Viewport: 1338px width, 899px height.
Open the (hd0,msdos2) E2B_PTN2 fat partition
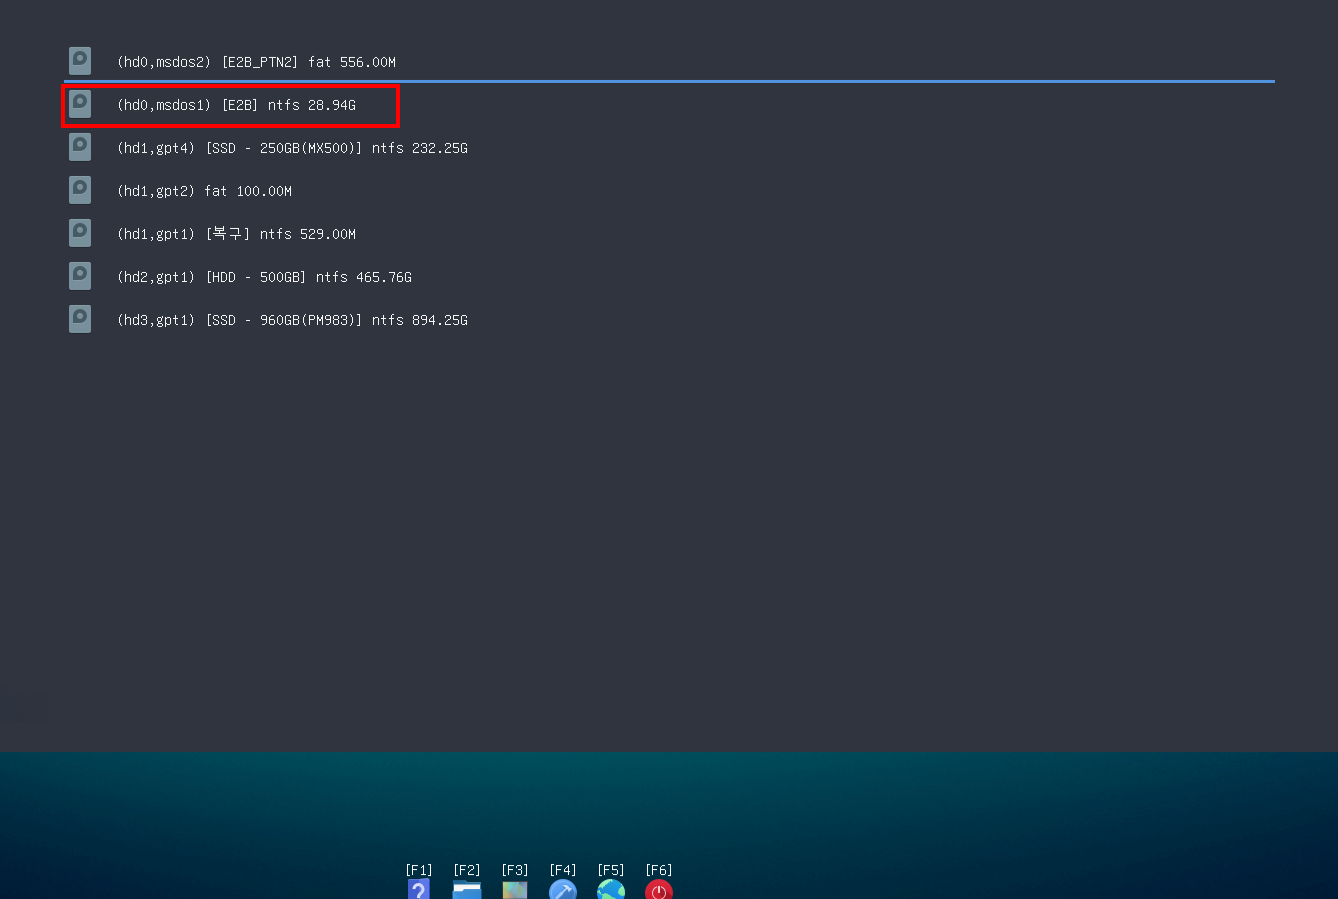pyautogui.click(x=669, y=62)
